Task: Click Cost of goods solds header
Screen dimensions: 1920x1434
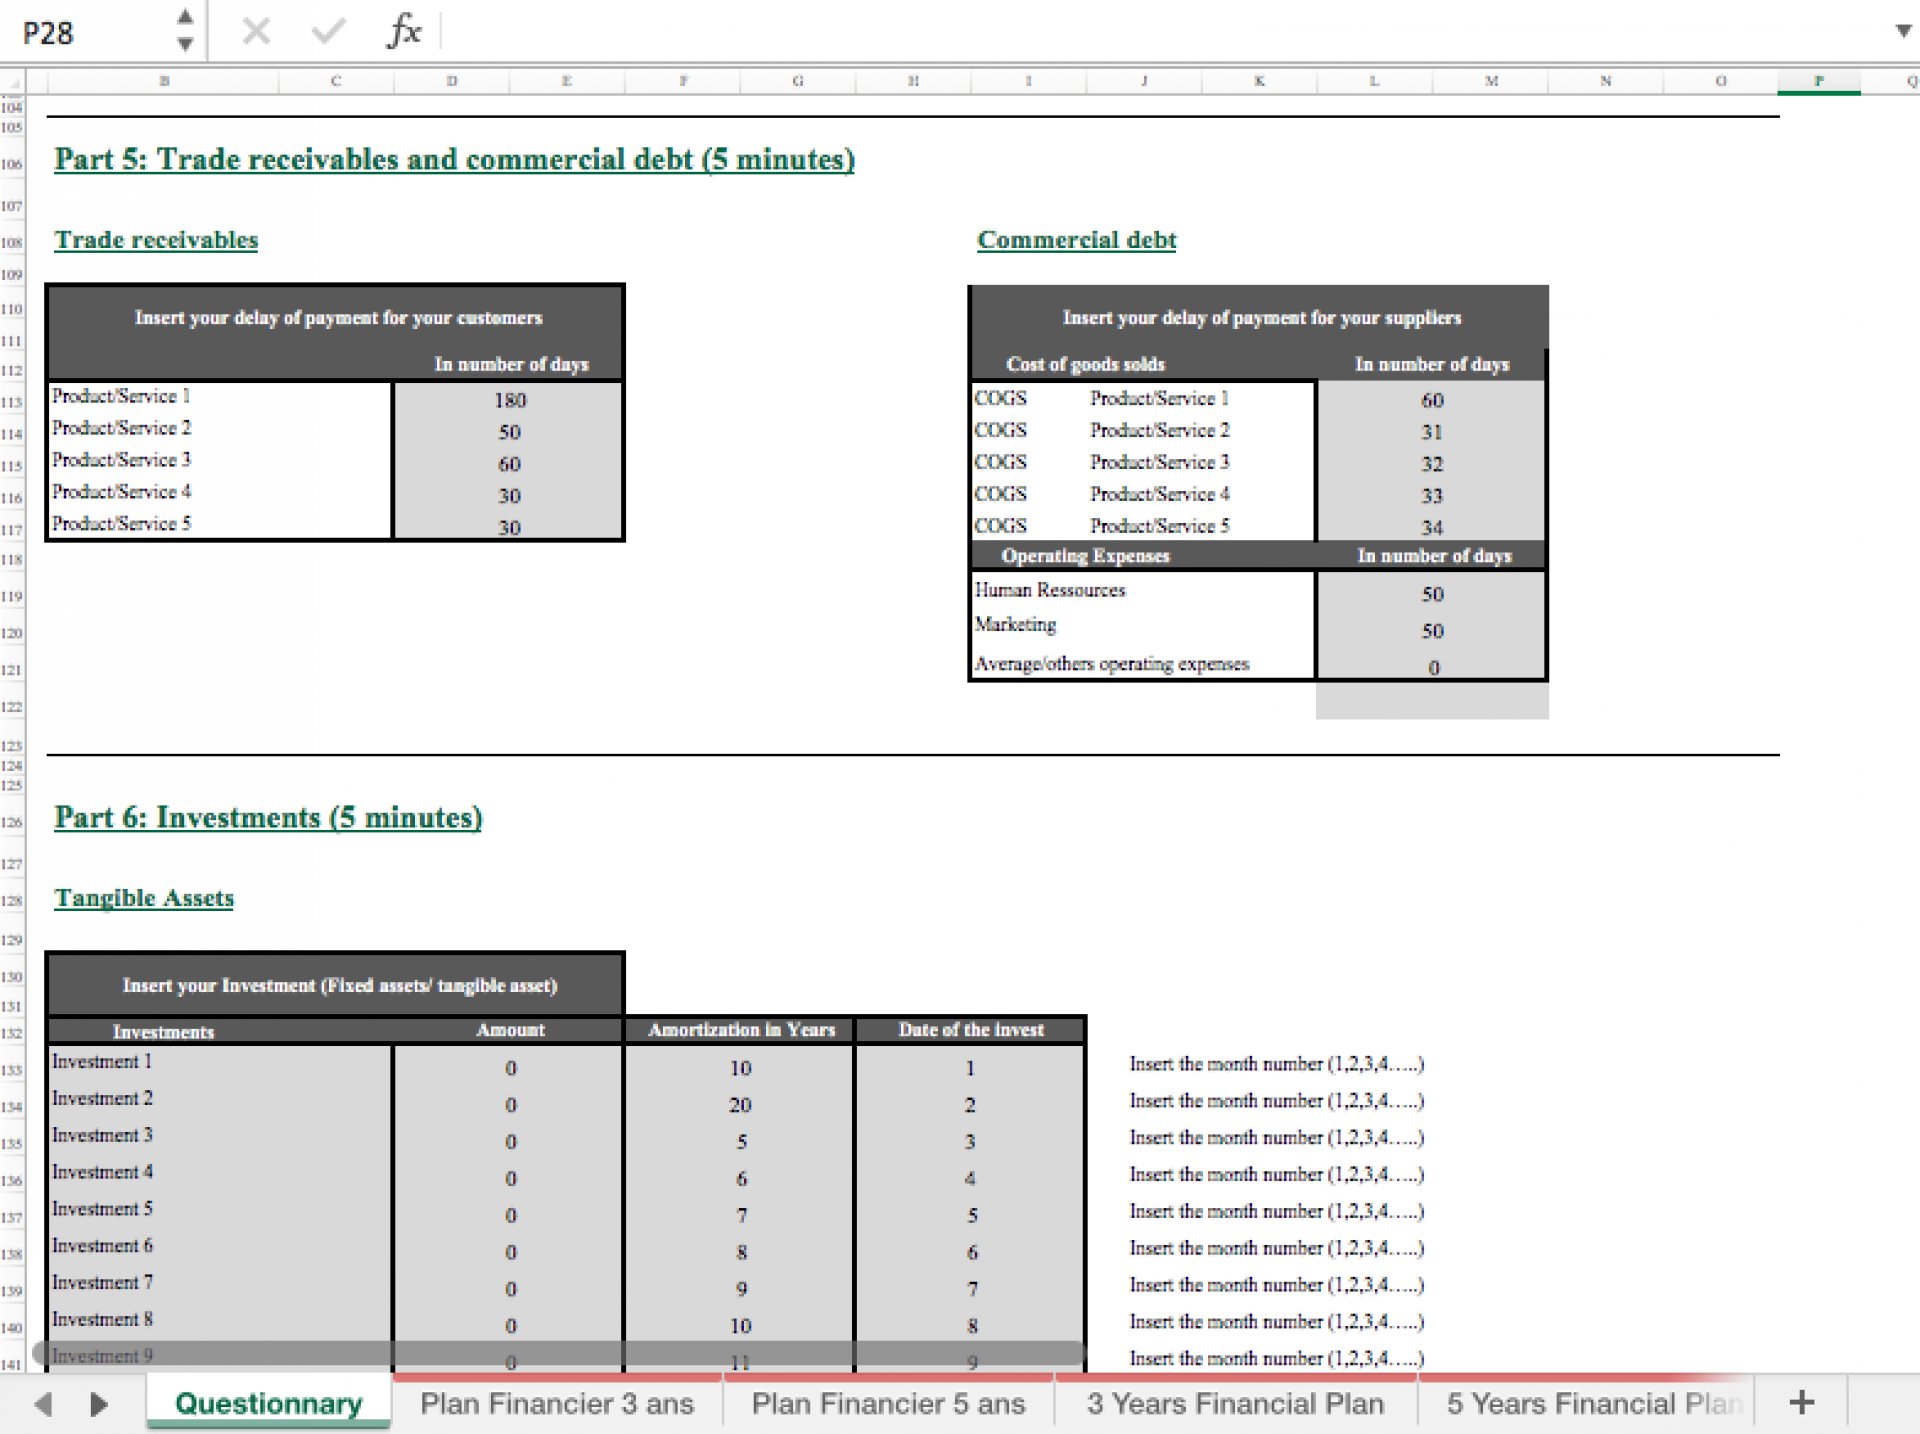Action: point(1085,364)
